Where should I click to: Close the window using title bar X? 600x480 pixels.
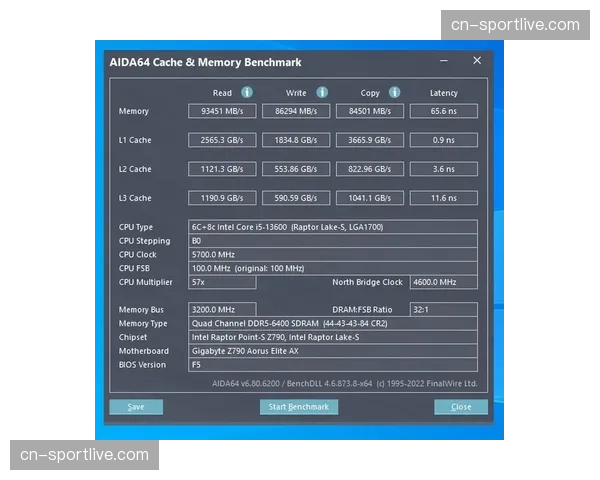click(477, 61)
